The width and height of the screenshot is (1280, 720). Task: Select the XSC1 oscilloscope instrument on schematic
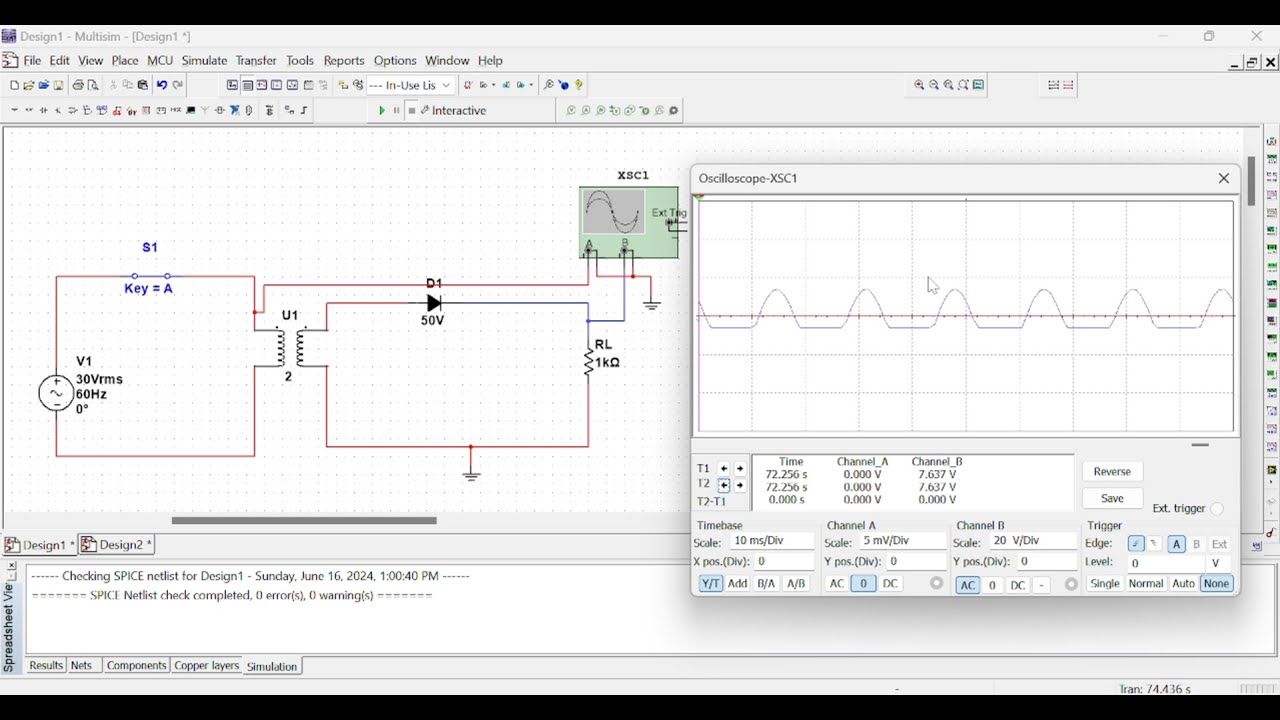click(x=629, y=222)
